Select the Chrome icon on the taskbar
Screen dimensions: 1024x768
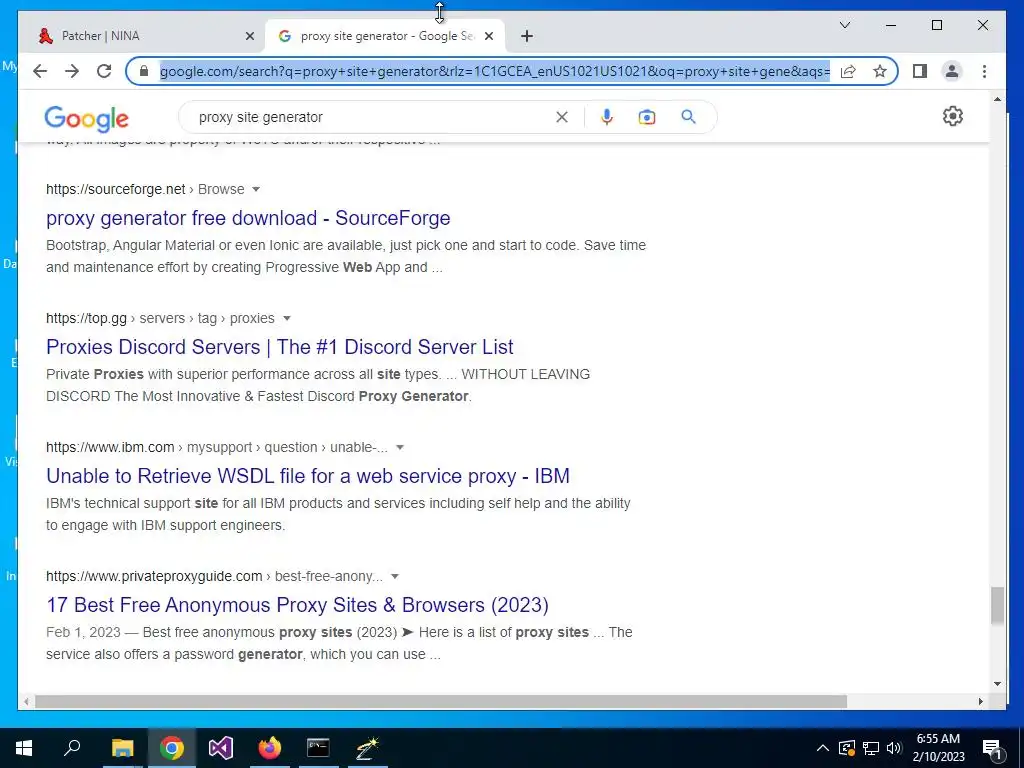click(x=171, y=748)
